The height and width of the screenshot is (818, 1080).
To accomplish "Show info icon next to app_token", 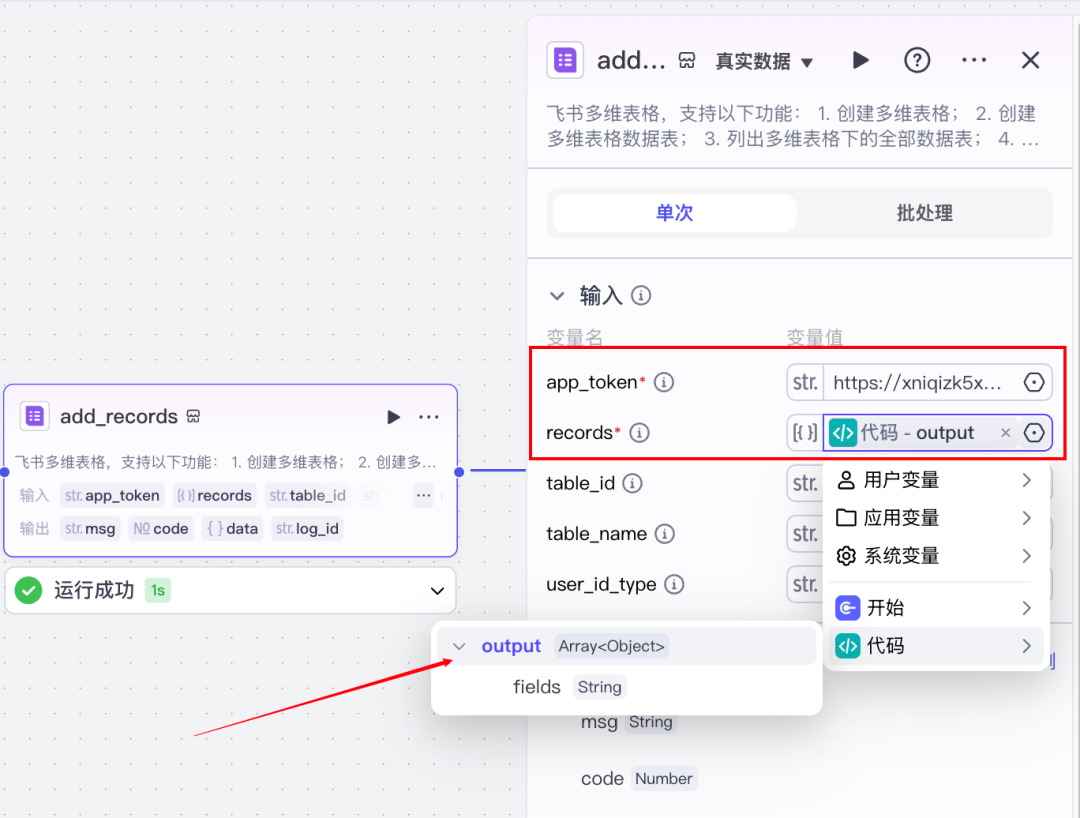I will coord(664,382).
